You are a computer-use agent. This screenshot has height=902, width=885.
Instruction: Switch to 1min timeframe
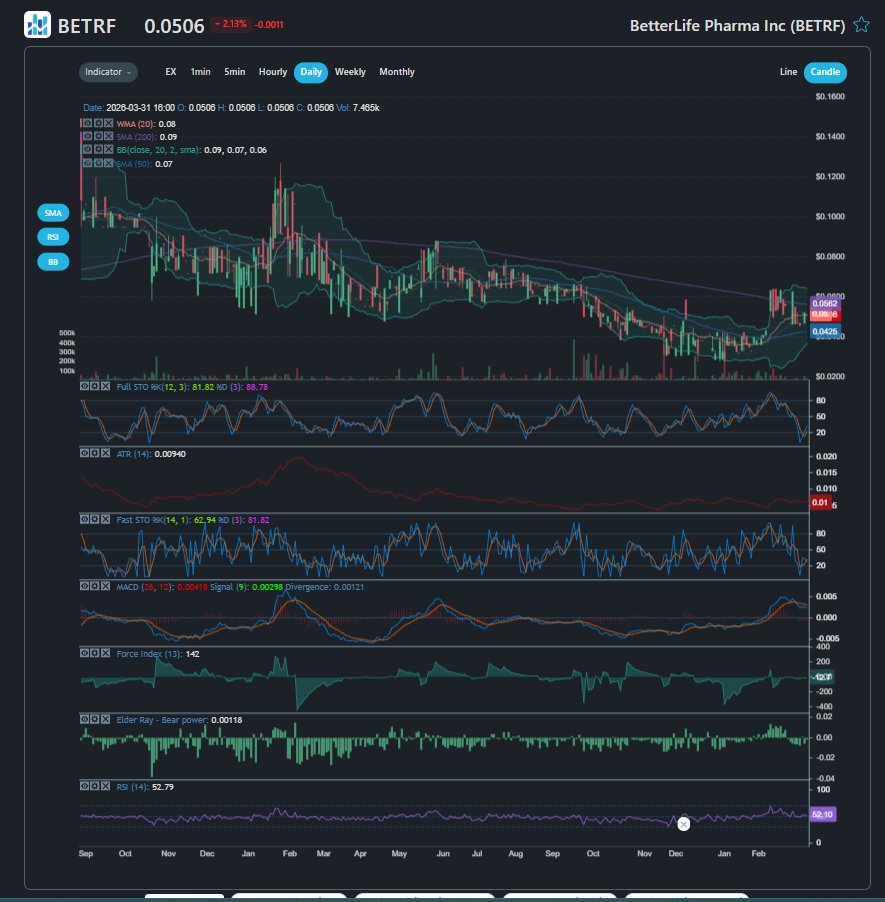[200, 72]
